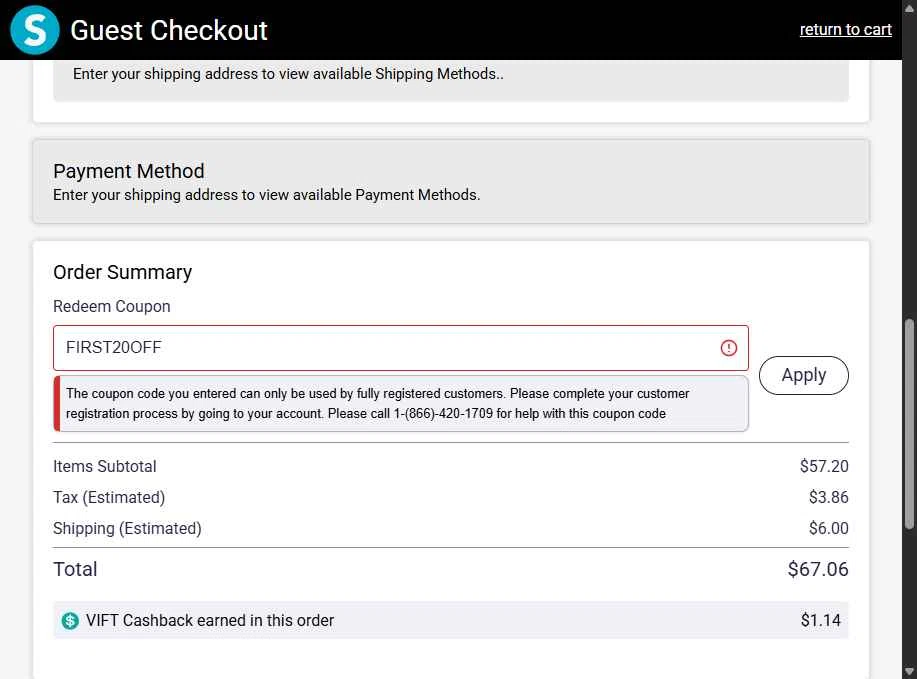Click the Items Subtotal amount $57.20
Screen dimensions: 917x679
click(824, 466)
